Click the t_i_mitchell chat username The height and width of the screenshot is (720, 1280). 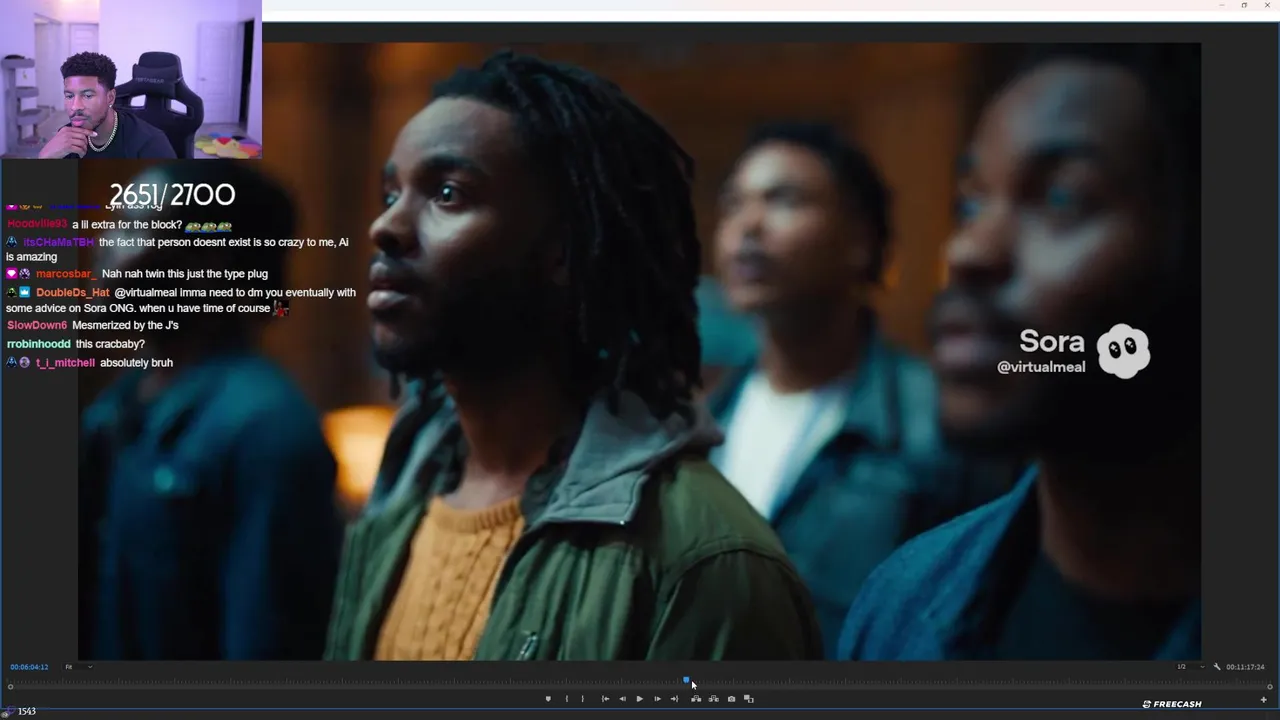65,363
